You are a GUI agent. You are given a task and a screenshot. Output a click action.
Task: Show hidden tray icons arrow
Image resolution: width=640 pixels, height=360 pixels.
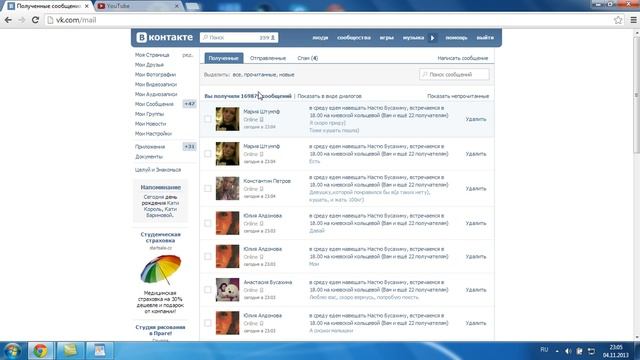tap(557, 351)
